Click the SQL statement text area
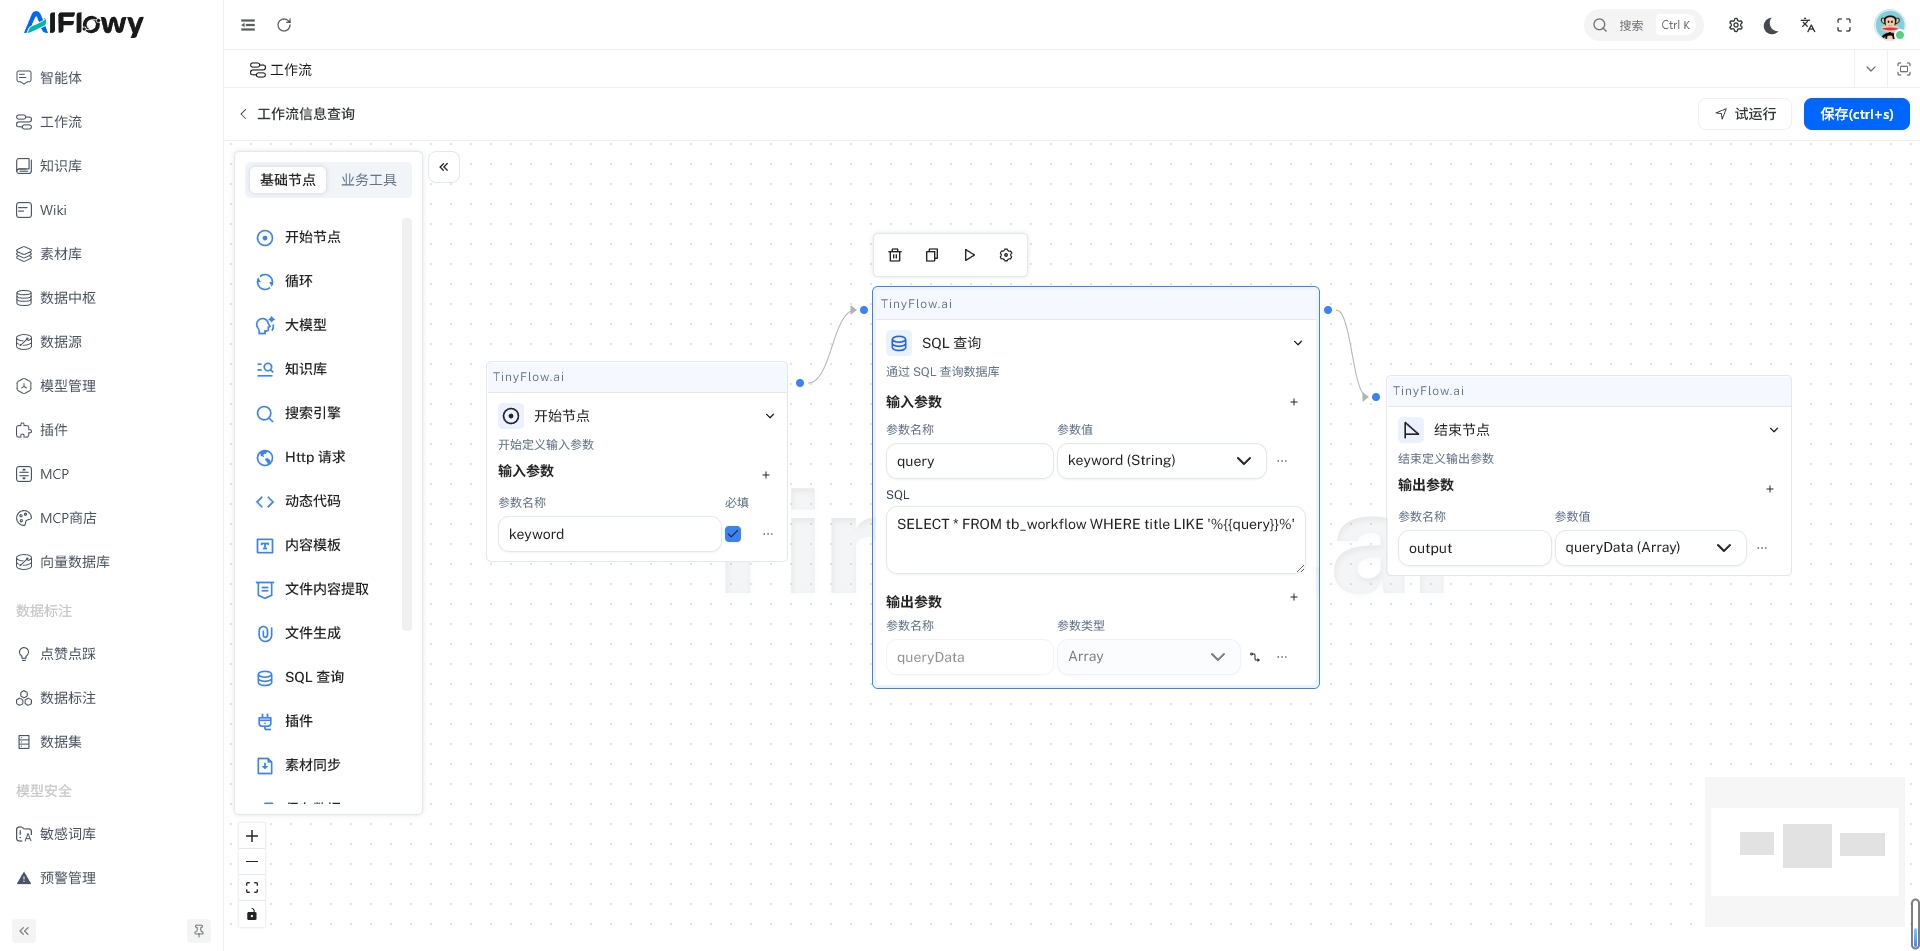Image resolution: width=1920 pixels, height=951 pixels. click(x=1096, y=540)
